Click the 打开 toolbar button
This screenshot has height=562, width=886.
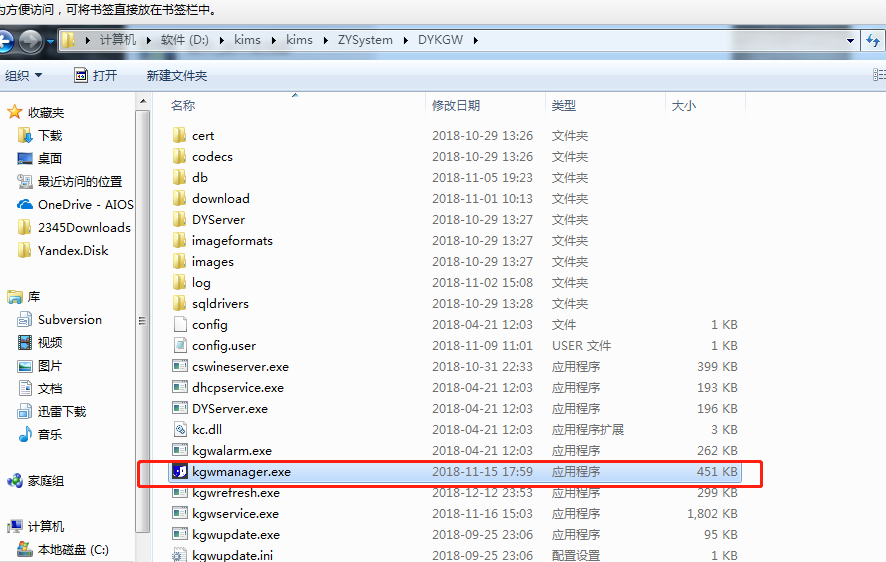95,75
